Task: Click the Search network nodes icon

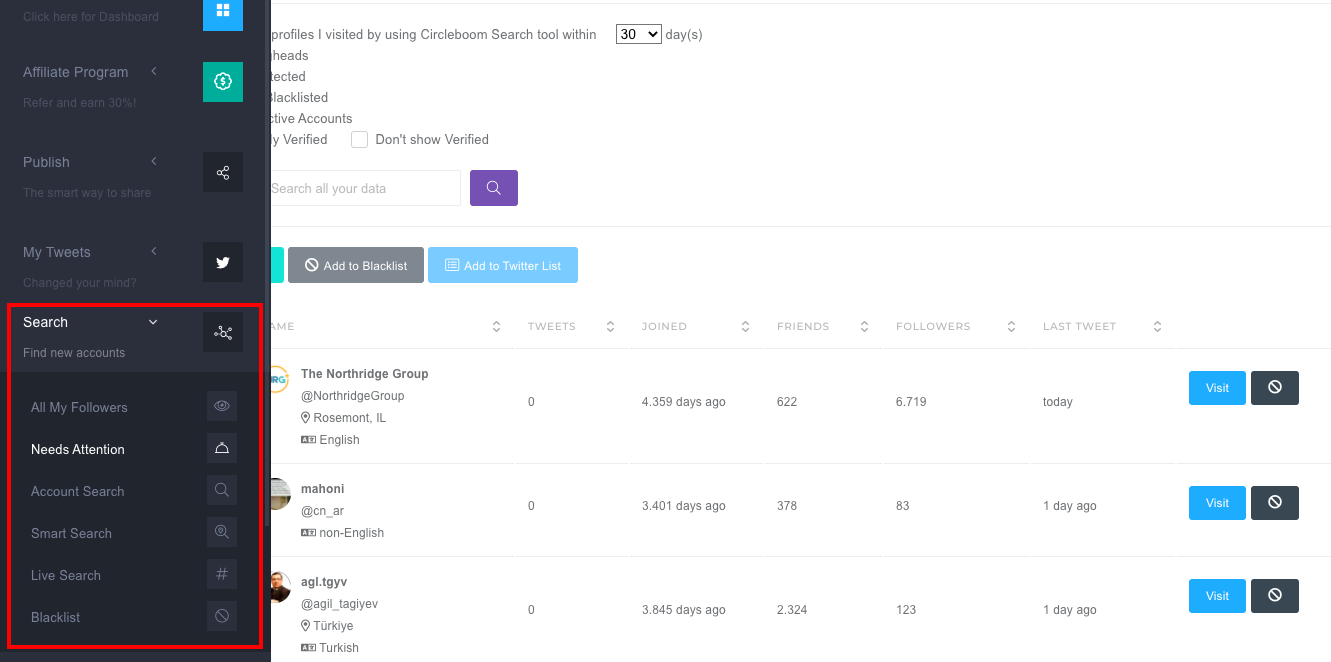Action: pos(223,332)
